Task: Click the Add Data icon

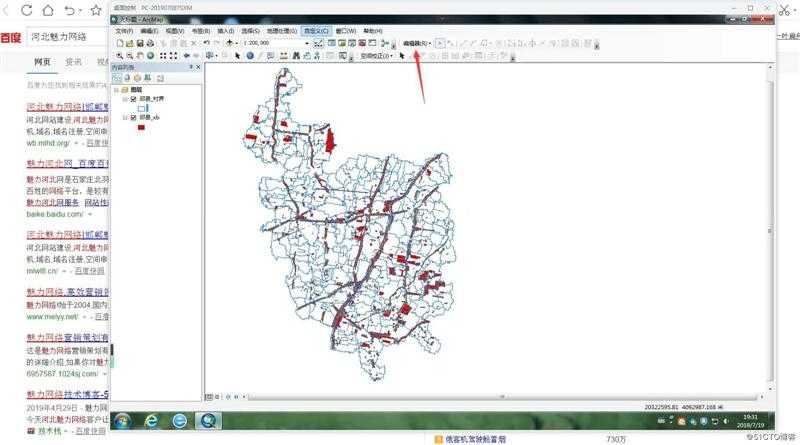Action: [229, 43]
